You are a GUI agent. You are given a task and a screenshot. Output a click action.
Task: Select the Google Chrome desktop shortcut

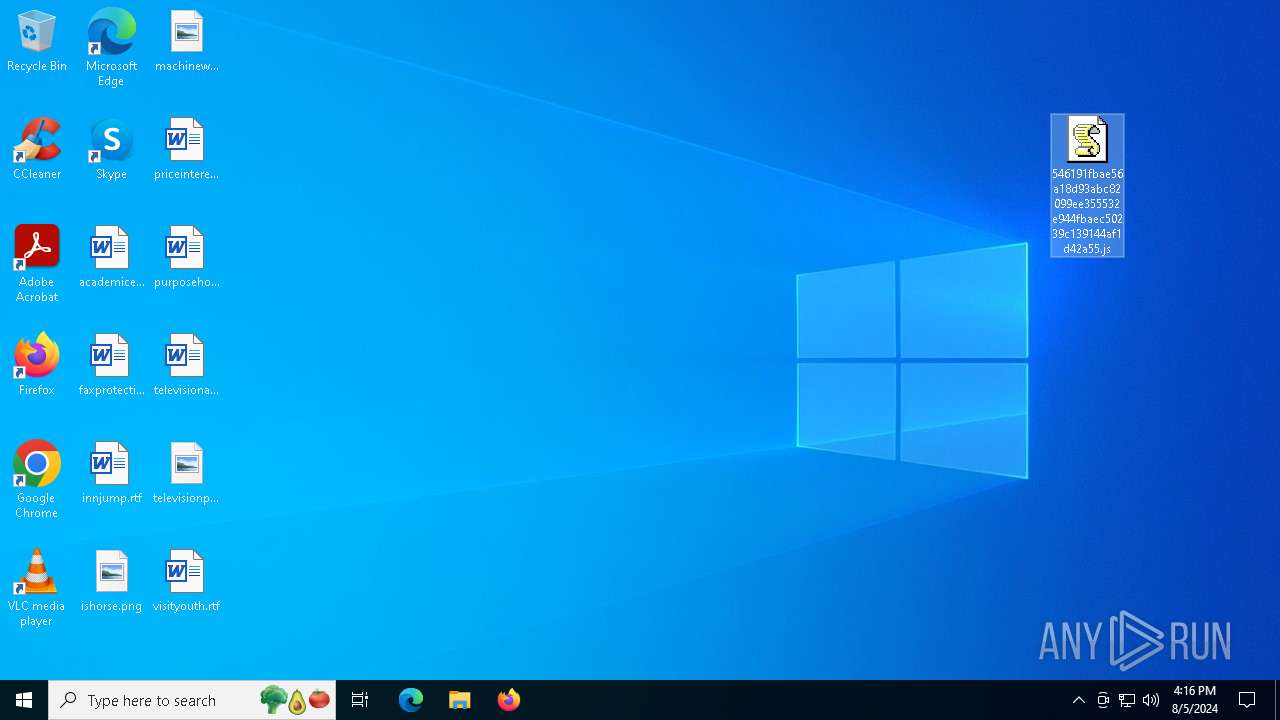tap(37, 480)
